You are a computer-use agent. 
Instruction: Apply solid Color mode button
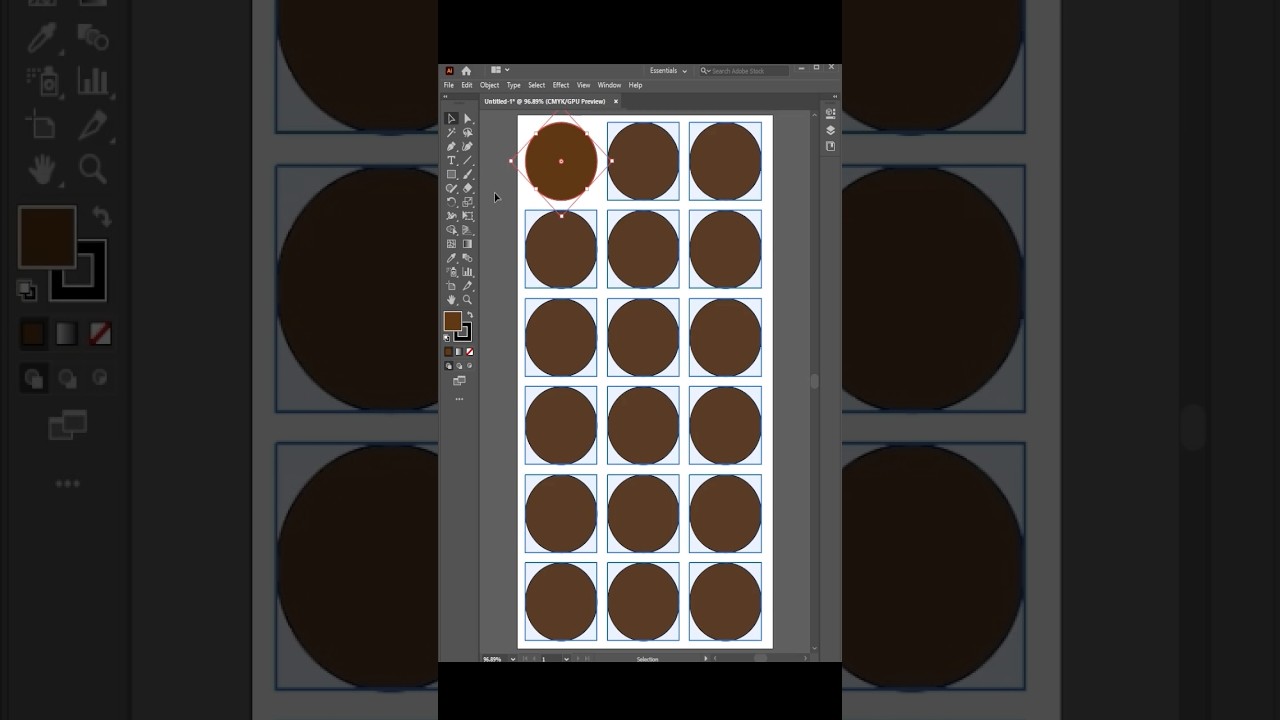coord(448,352)
